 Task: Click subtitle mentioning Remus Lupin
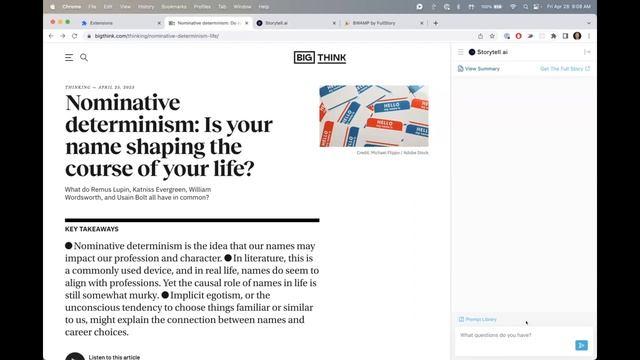tap(138, 193)
